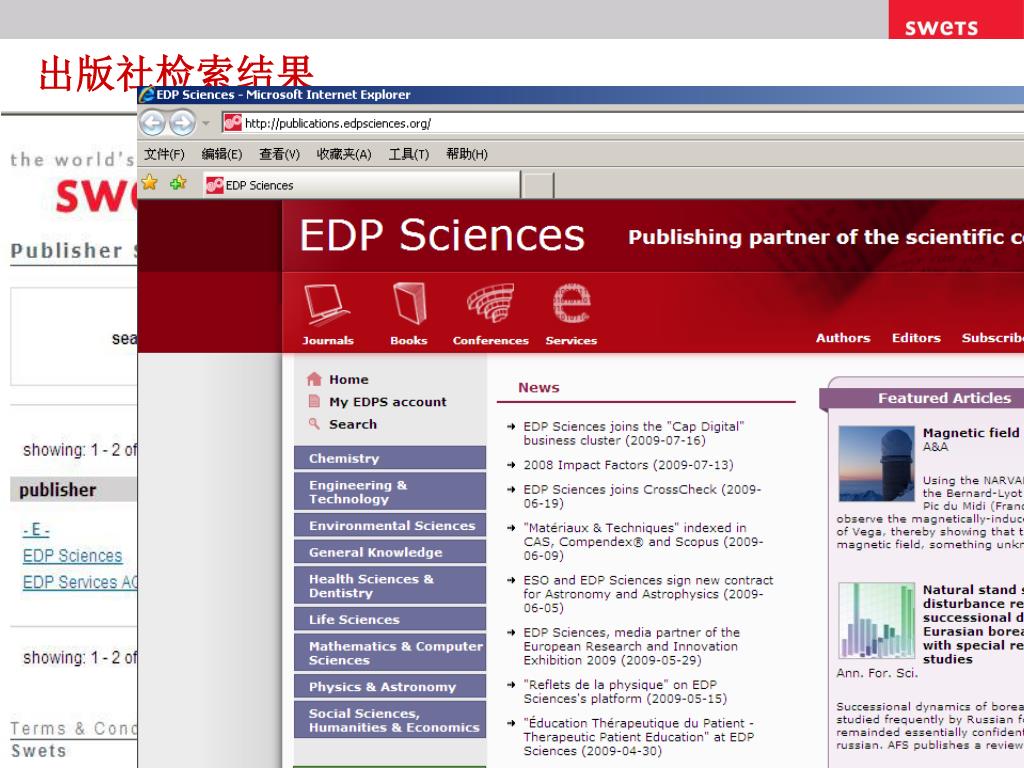The image size is (1024, 768).
Task: Click the bar chart article thumbnail
Action: pos(876,620)
